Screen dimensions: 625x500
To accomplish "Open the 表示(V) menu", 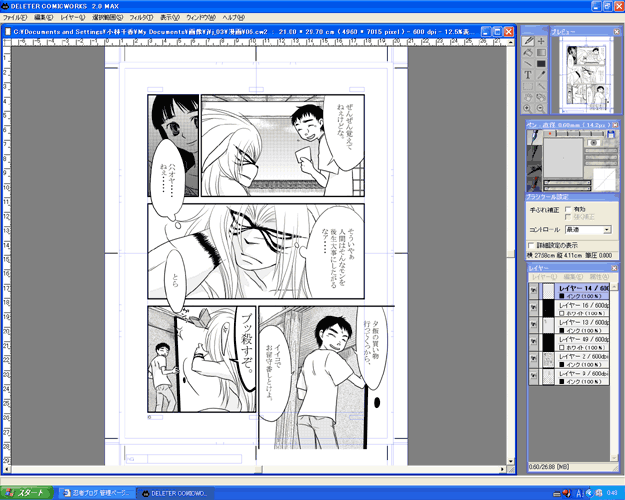I will point(170,18).
